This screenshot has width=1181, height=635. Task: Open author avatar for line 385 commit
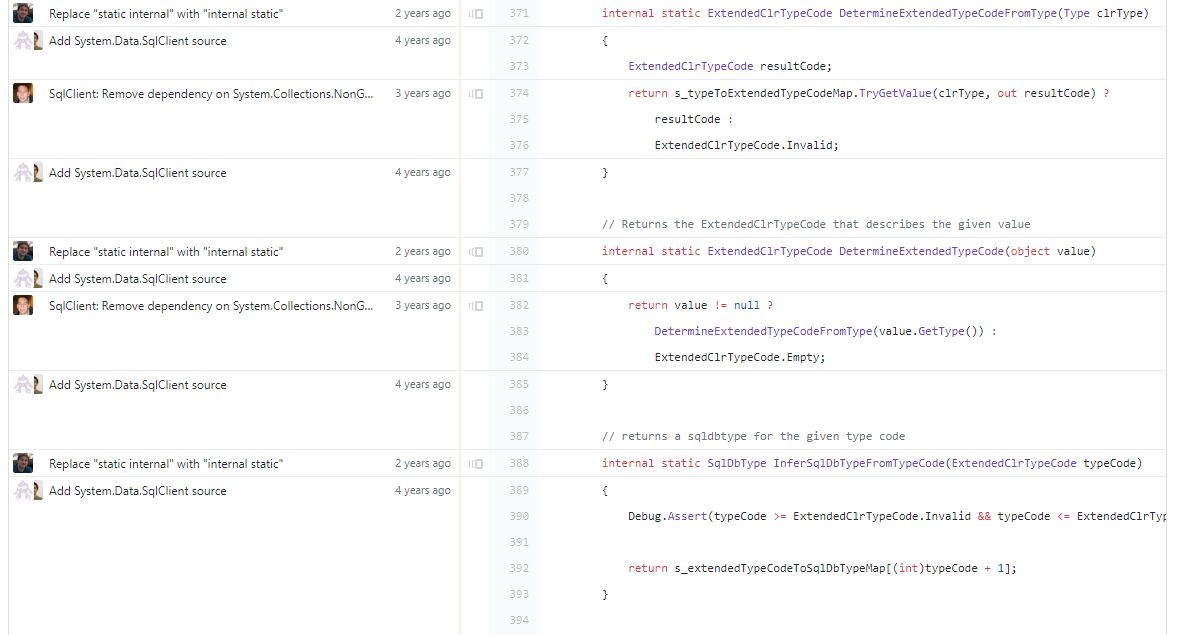(28, 384)
